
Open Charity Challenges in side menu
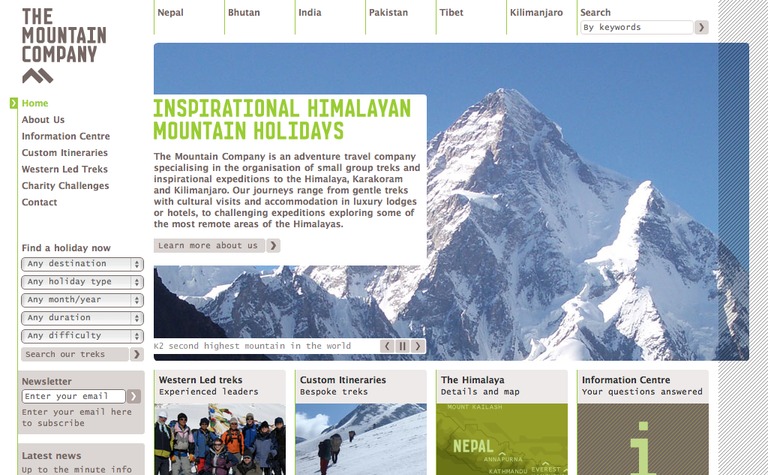(x=65, y=186)
